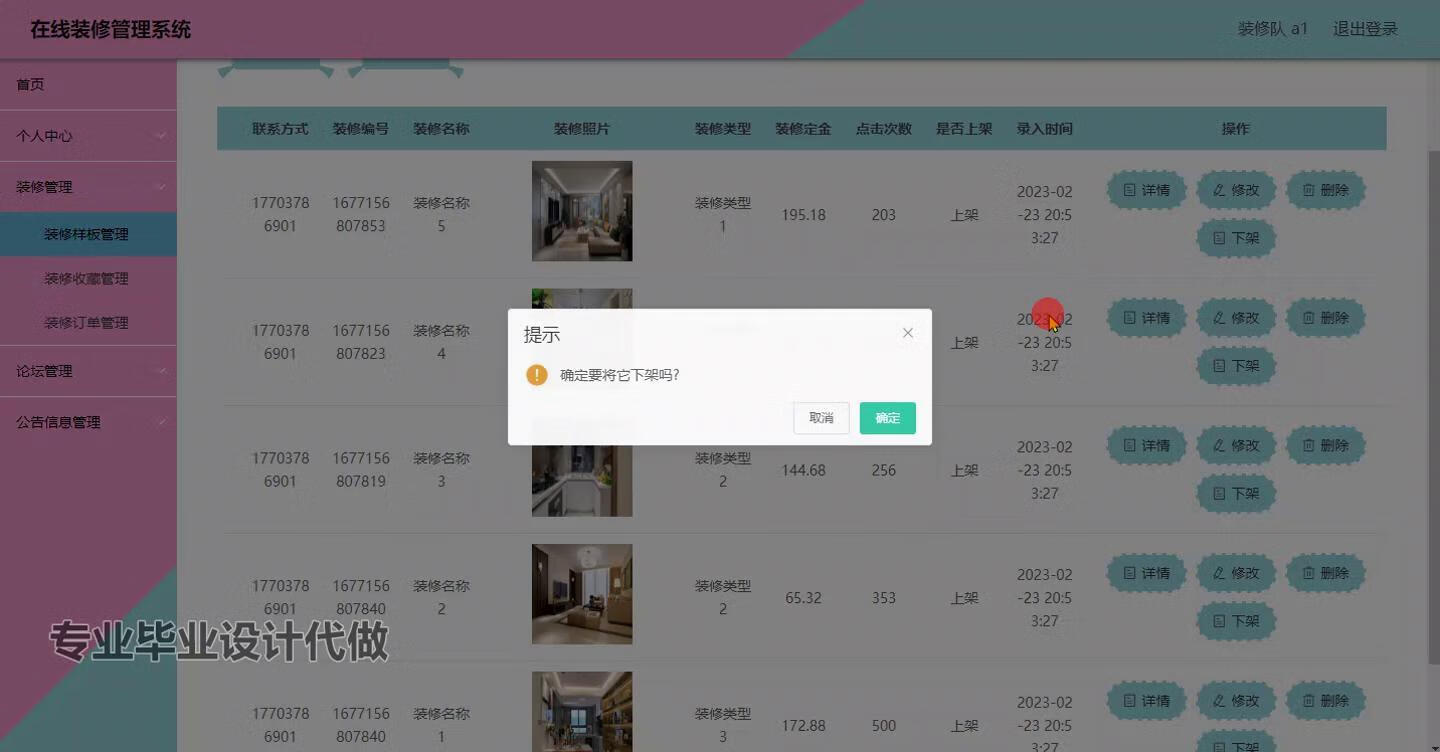Click 修改 for 装修名称5 row
The height and width of the screenshot is (752, 1440).
point(1236,190)
